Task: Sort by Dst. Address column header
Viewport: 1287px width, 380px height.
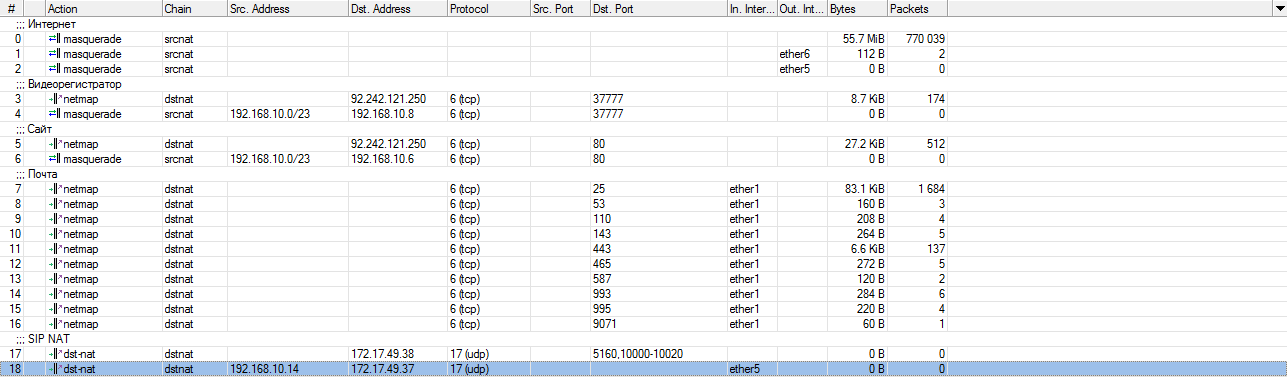Action: pos(398,8)
